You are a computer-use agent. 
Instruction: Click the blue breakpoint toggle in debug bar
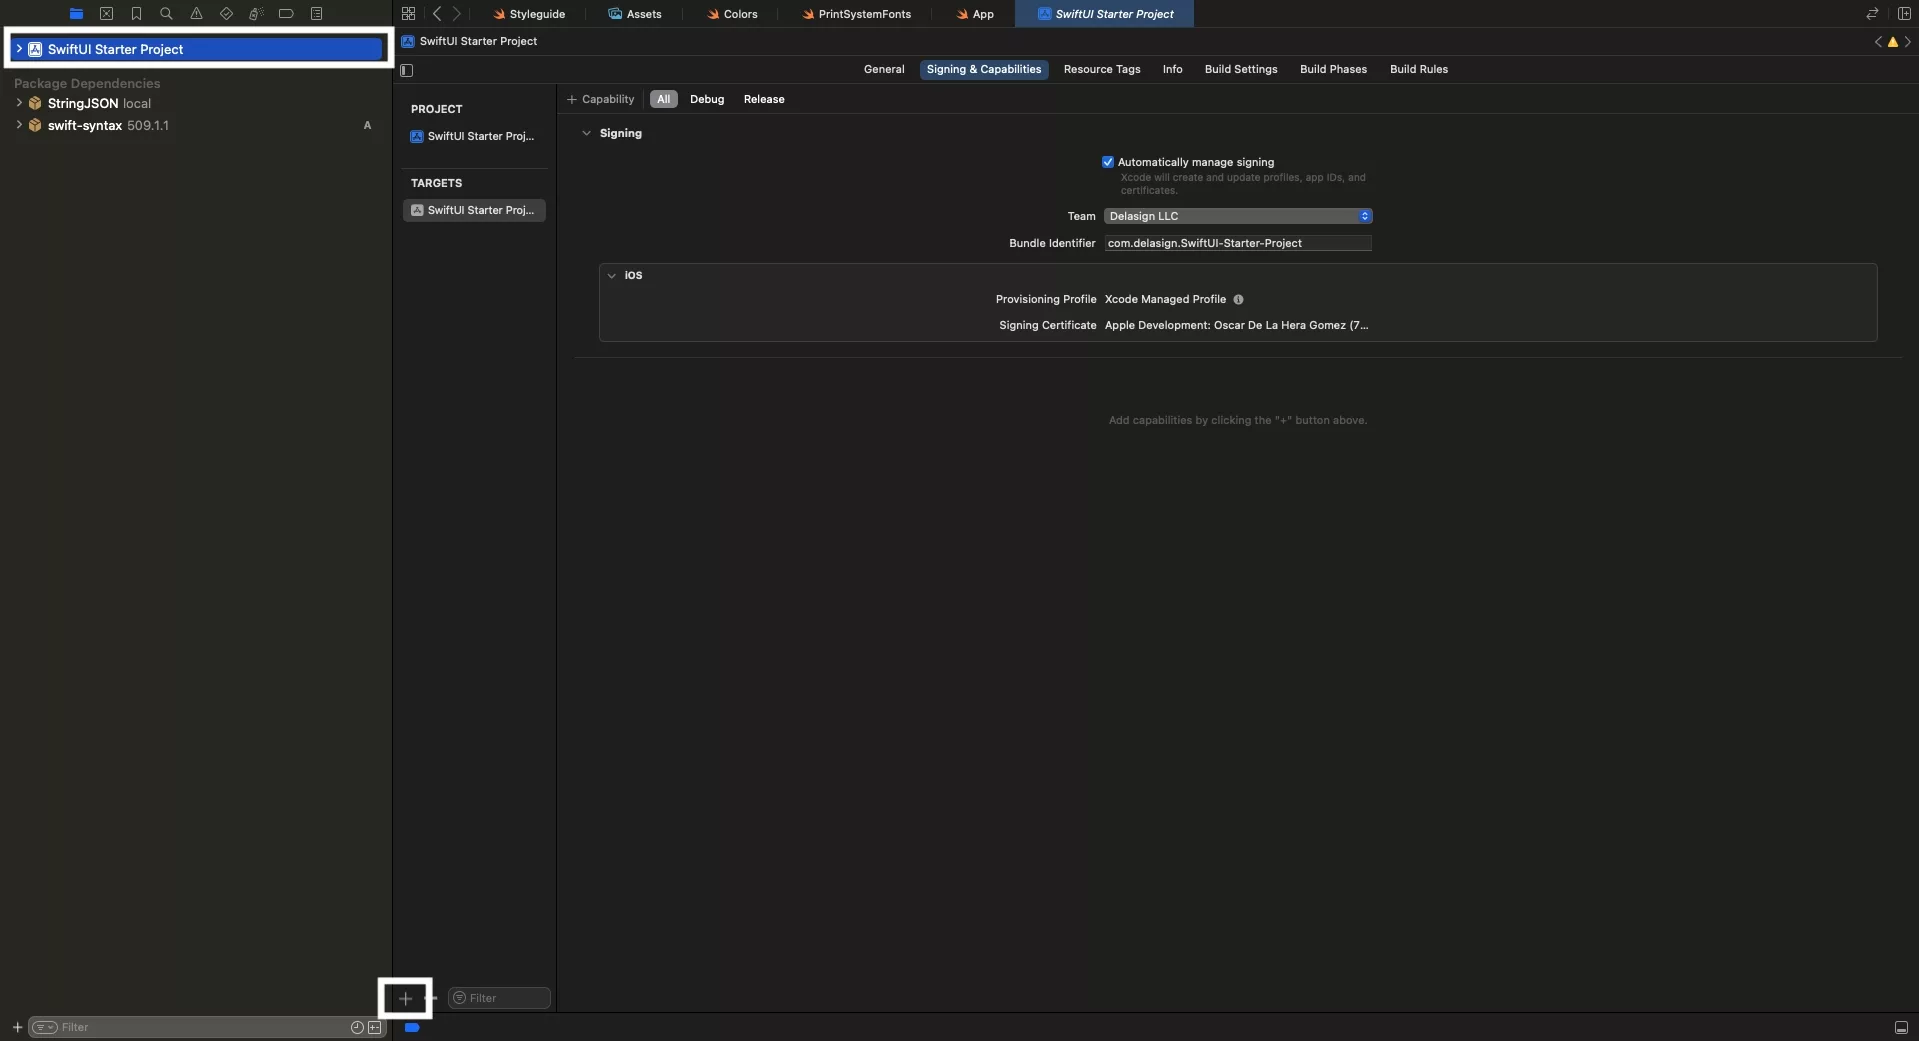point(412,1027)
